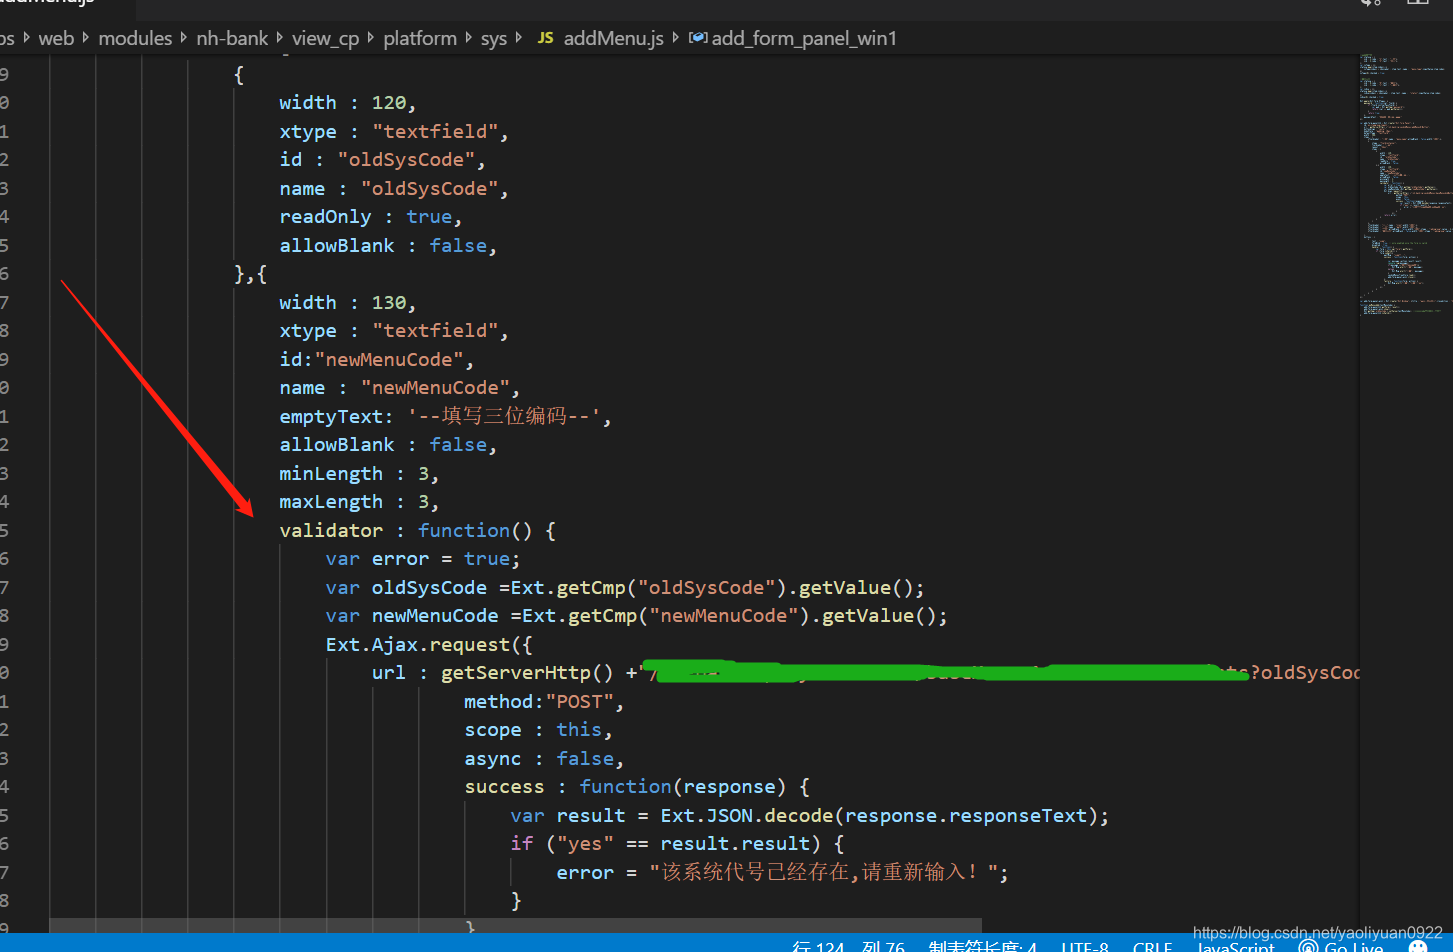
Task: Open the addMenu.js file breadcrumb
Action: pos(601,38)
